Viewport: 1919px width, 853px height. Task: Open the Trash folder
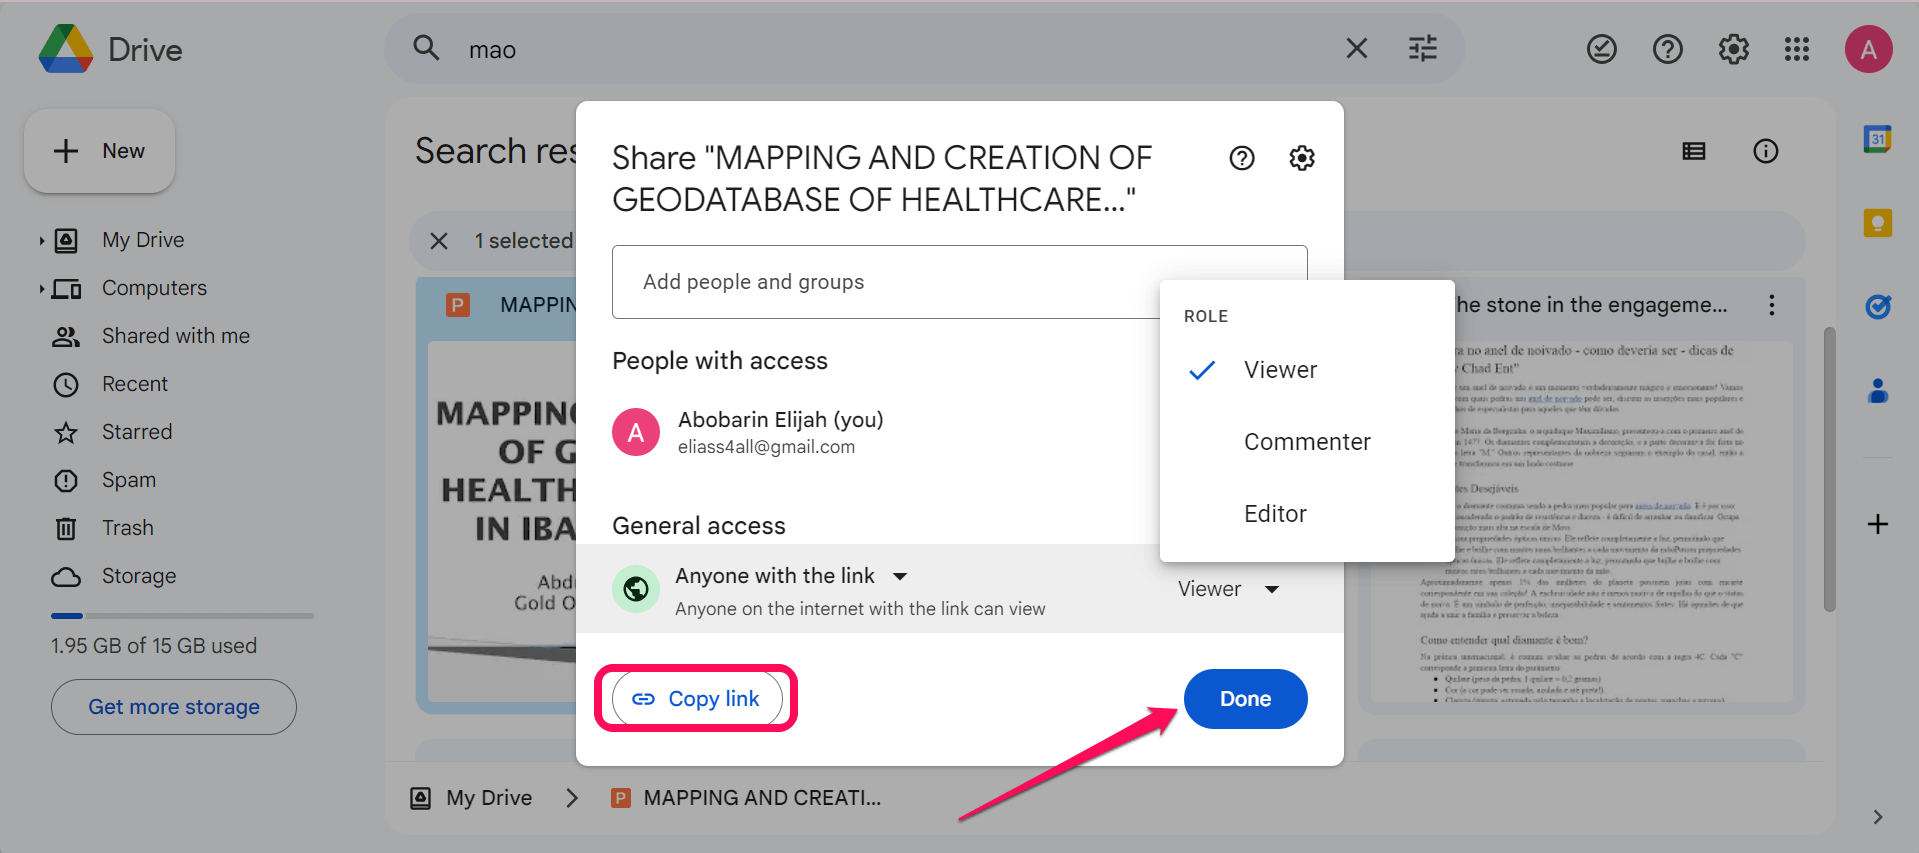128,528
